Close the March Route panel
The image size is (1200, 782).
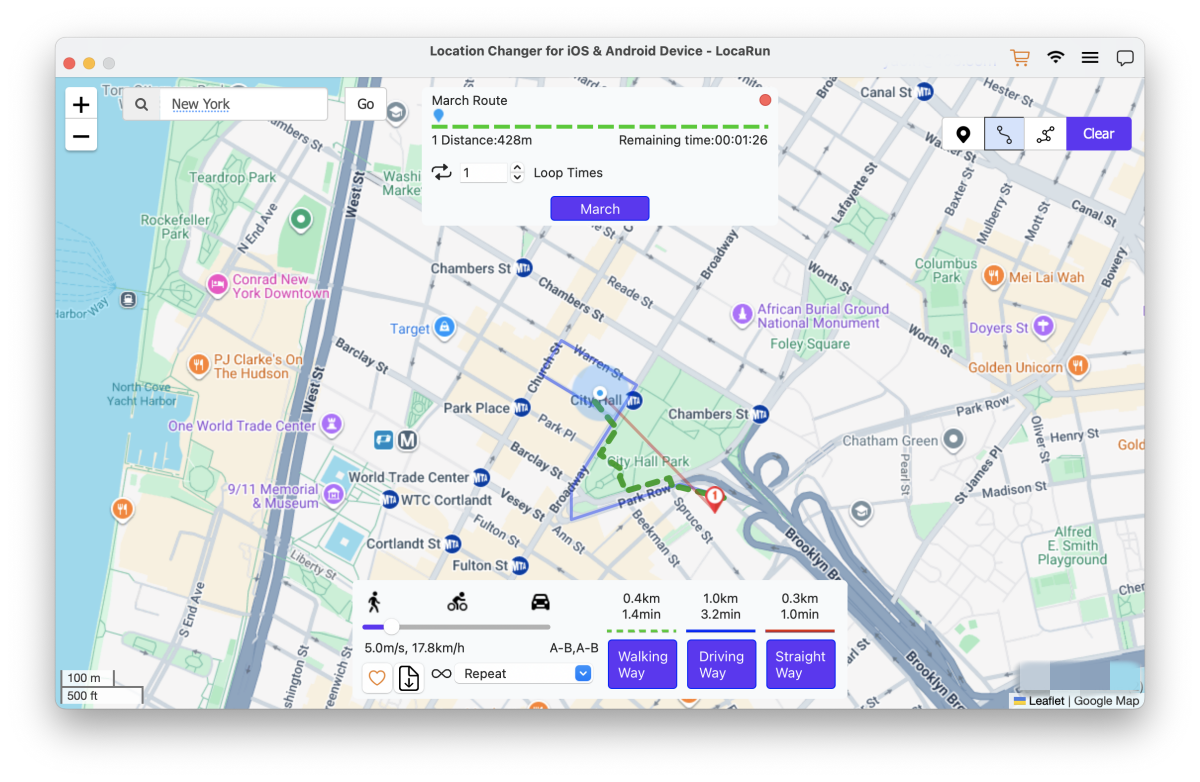coord(765,100)
